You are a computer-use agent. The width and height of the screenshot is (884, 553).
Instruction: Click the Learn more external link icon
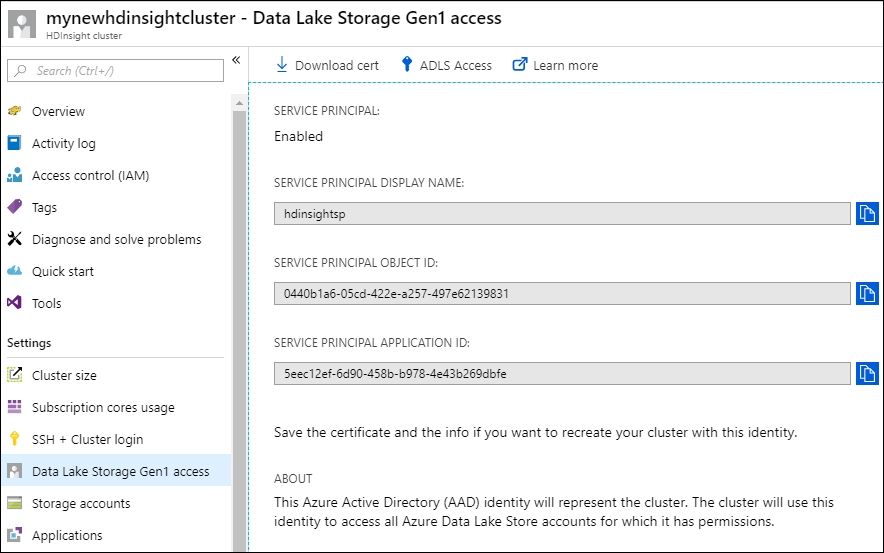pyautogui.click(x=520, y=64)
